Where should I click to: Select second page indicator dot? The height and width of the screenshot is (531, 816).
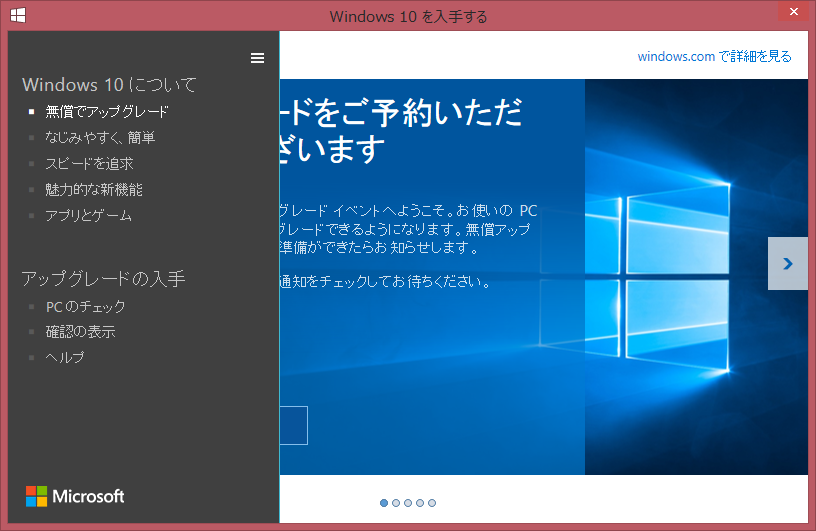[396, 503]
